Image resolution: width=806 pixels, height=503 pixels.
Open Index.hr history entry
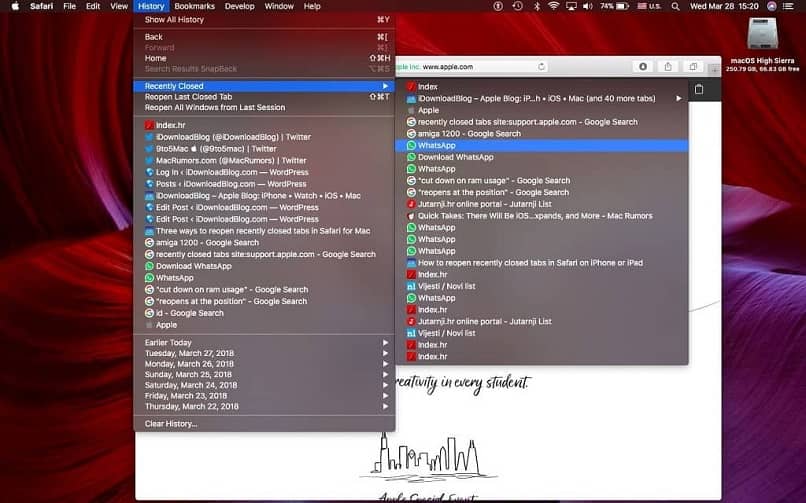[264, 125]
